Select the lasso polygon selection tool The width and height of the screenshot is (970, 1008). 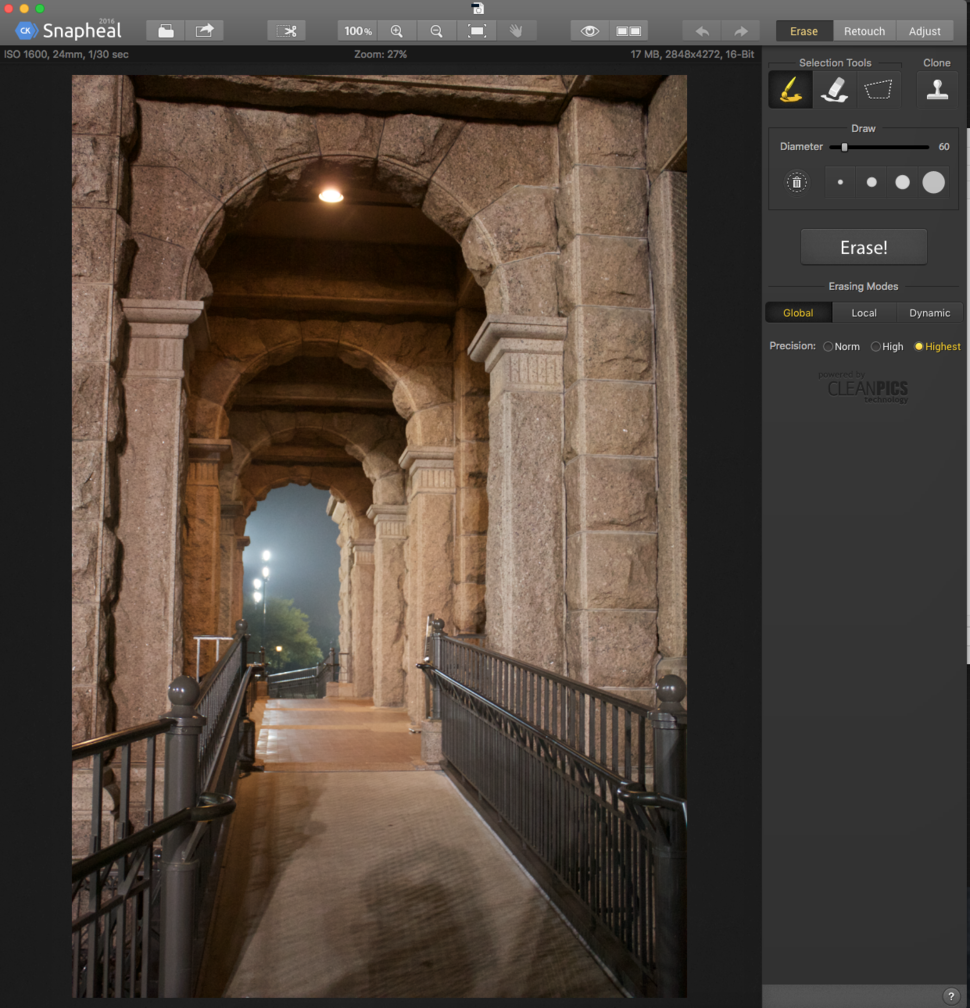(x=878, y=89)
